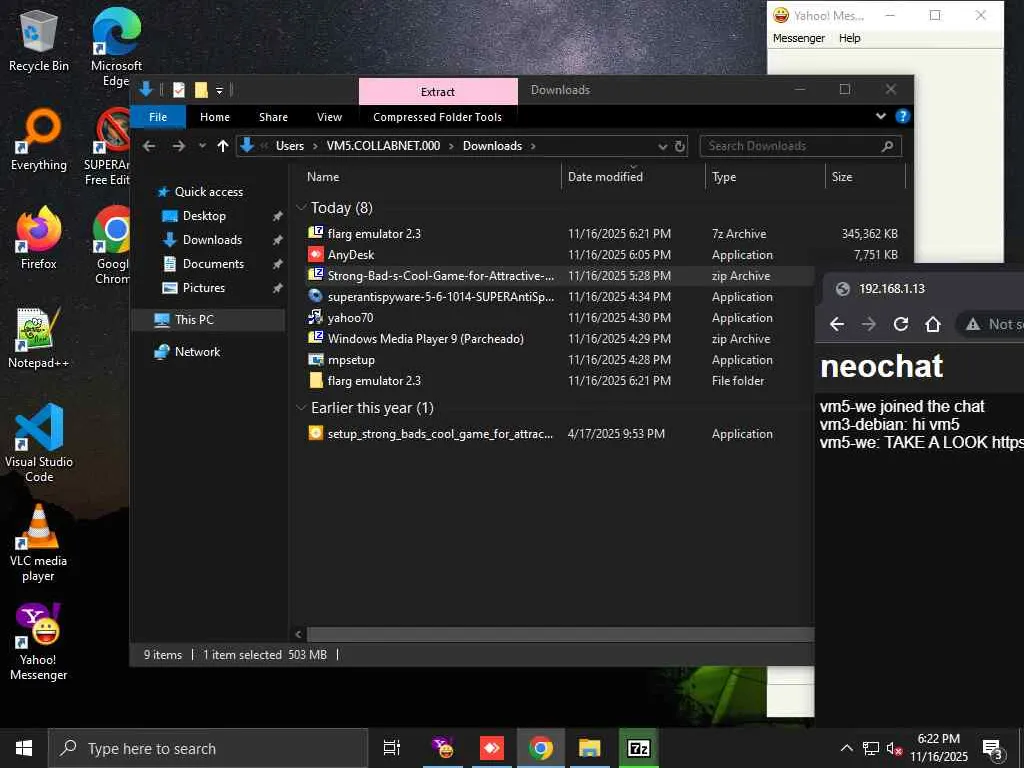Switch to the View ribbon tab
The height and width of the screenshot is (768, 1024).
tap(329, 117)
